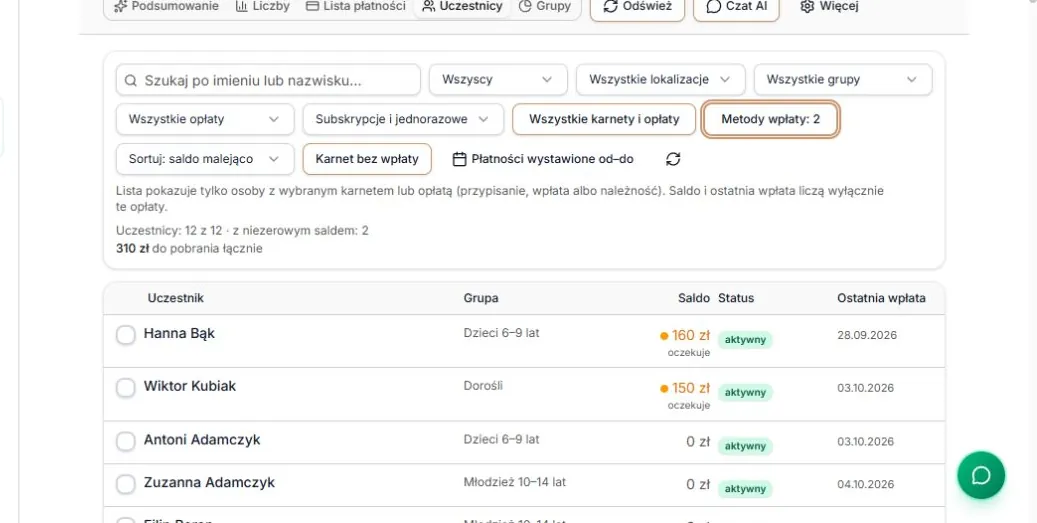
Task: Check the checkbox for Wiktor Kubiak
Action: 126,387
